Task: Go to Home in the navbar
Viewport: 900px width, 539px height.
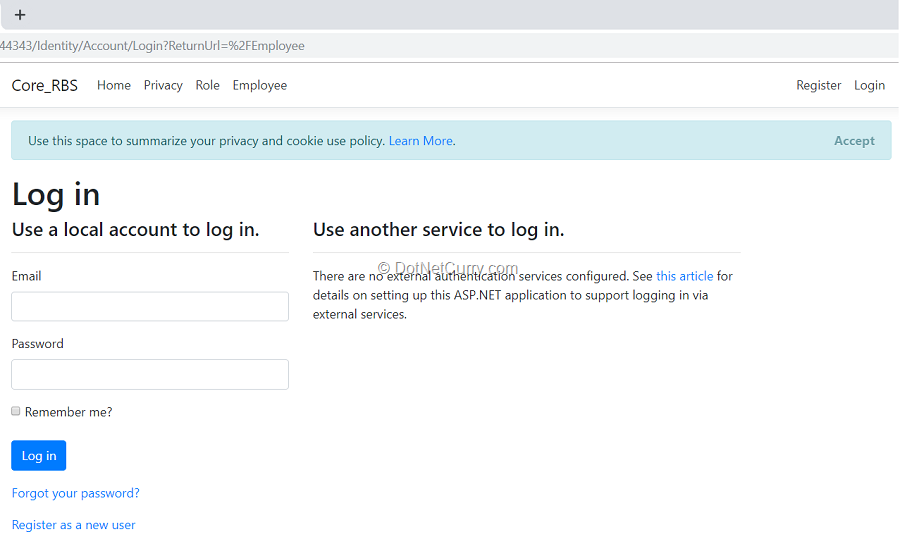Action: point(114,86)
